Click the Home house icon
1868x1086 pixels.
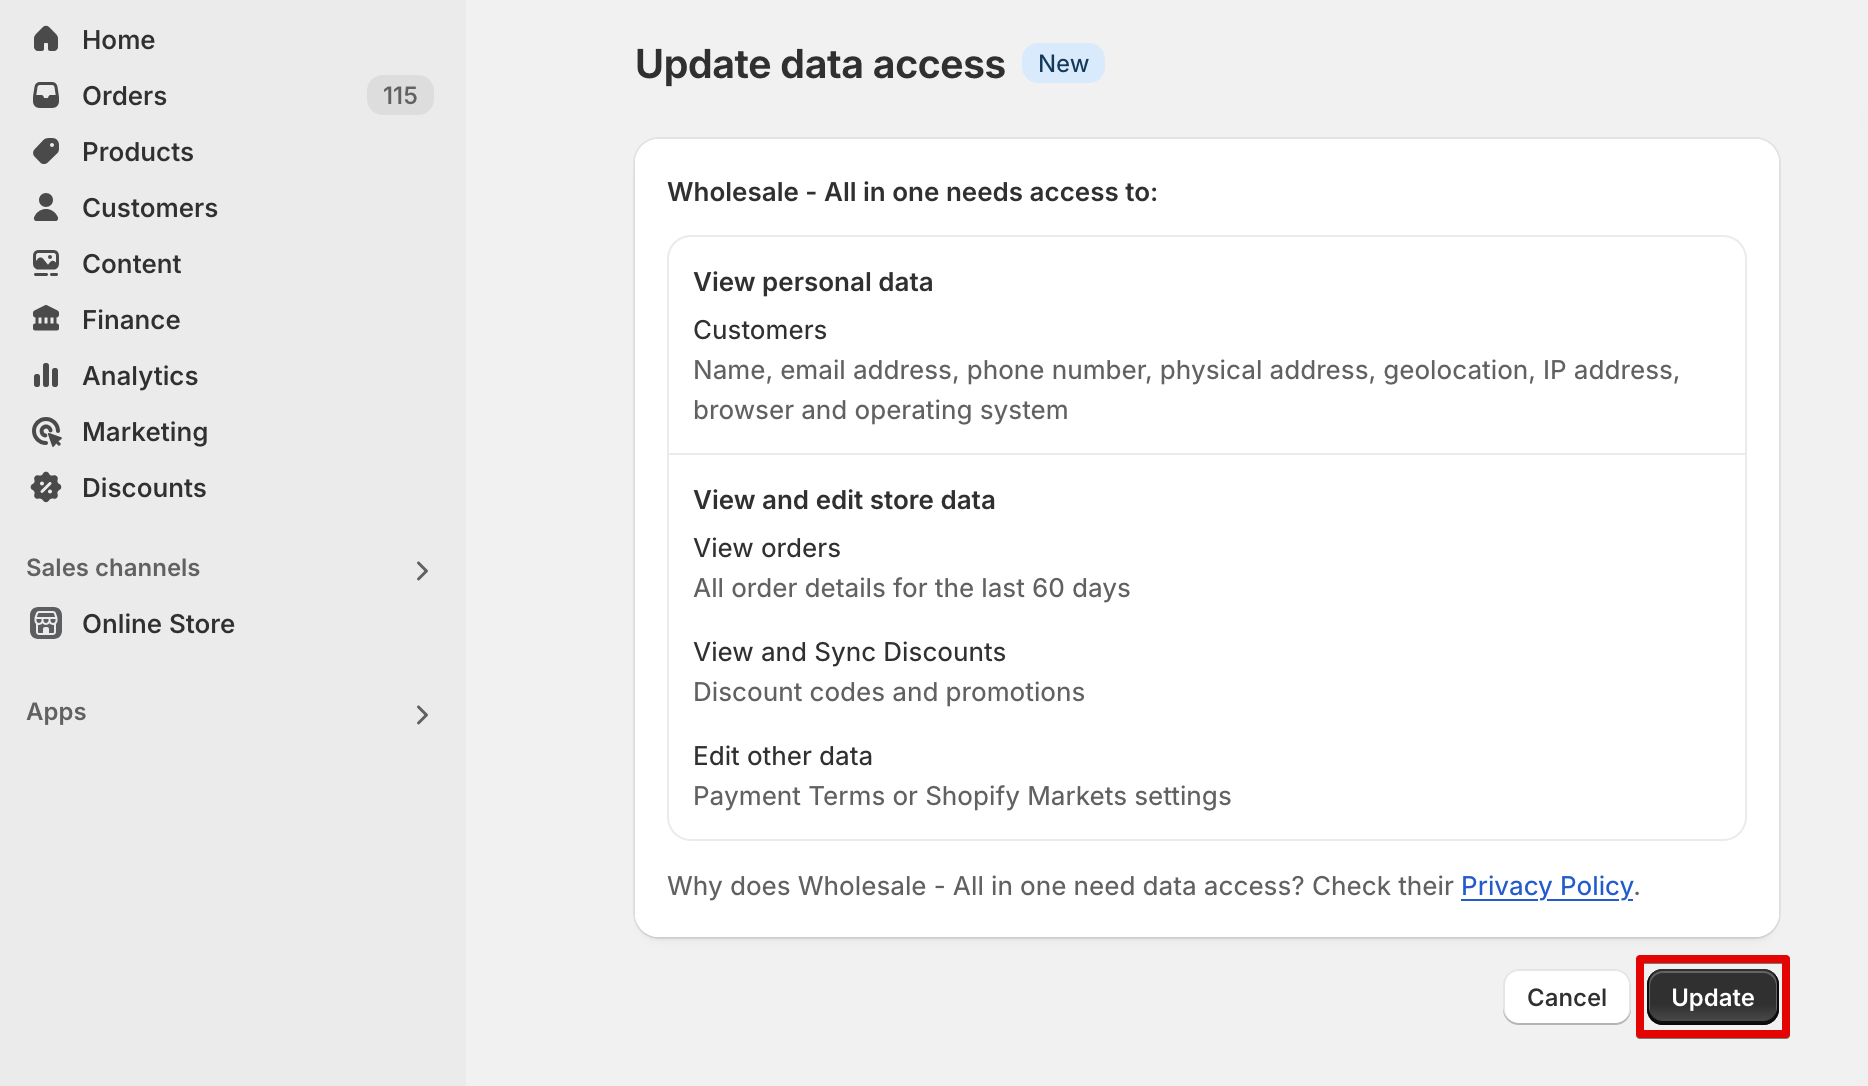(46, 39)
